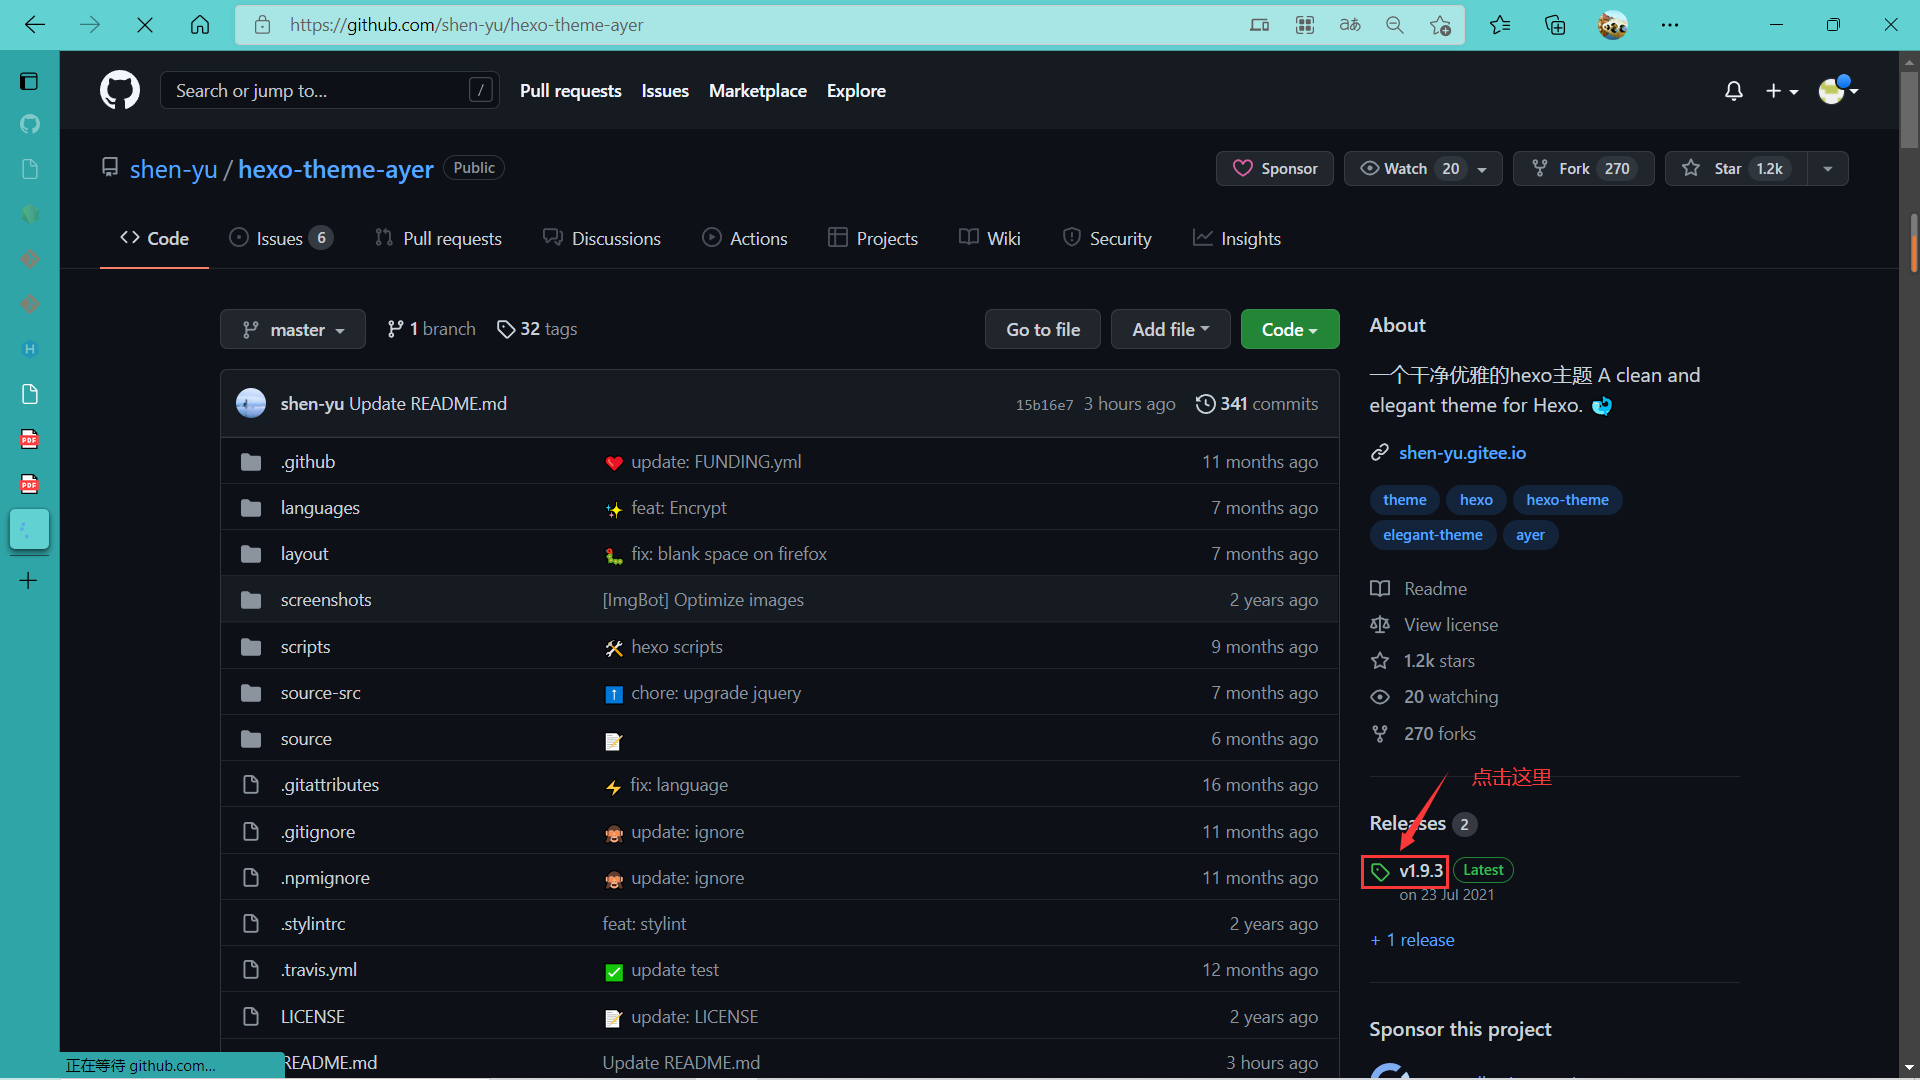Open browser settings ellipsis menu
1920x1080 pixels.
[x=1670, y=25]
